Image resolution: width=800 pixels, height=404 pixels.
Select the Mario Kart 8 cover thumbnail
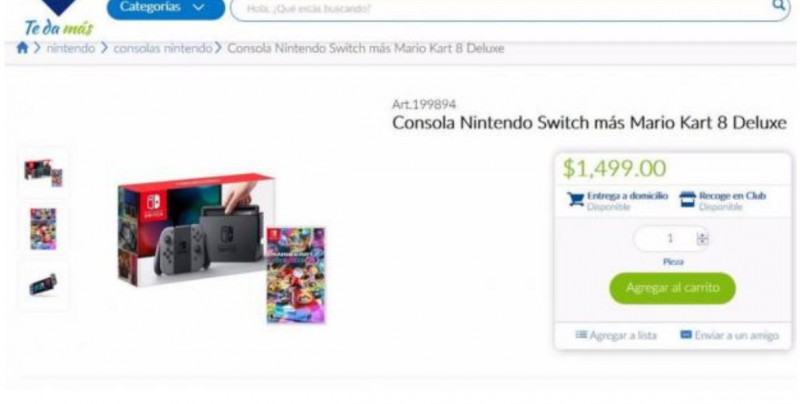tap(44, 229)
